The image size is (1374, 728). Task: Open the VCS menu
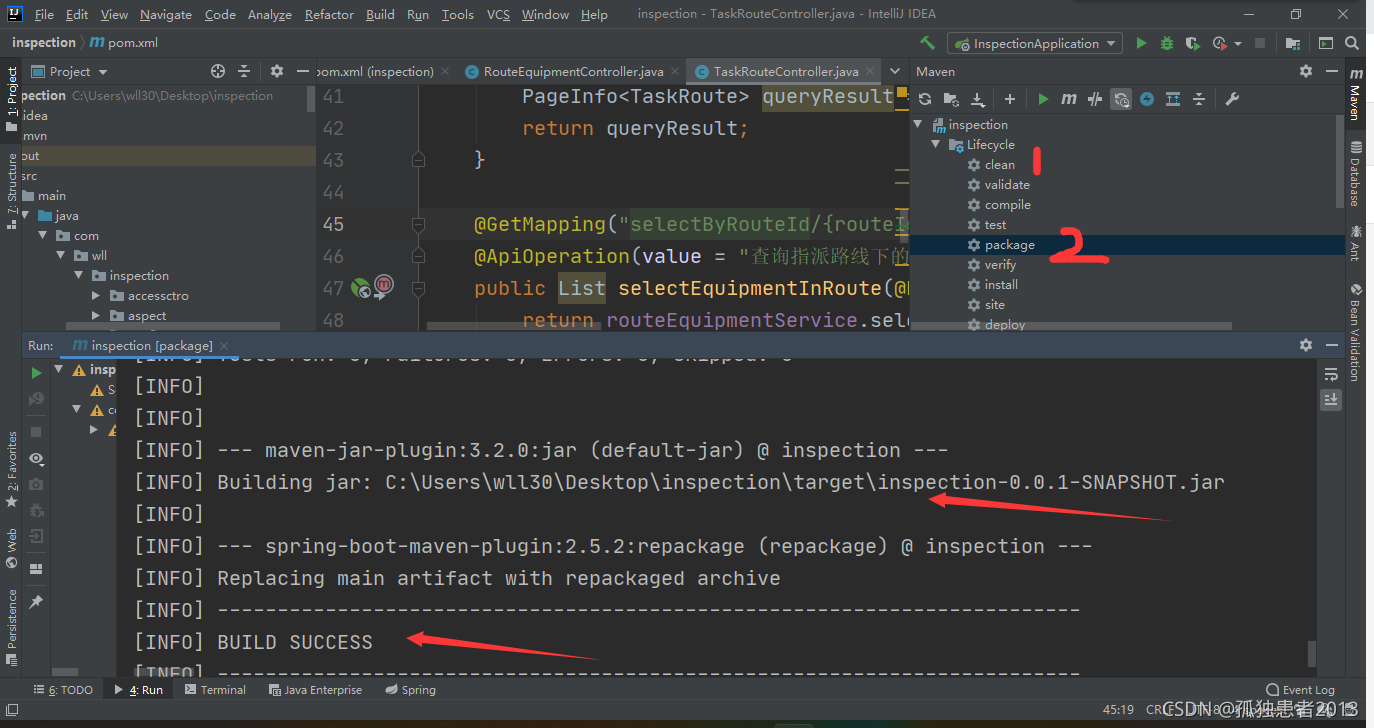tap(498, 14)
